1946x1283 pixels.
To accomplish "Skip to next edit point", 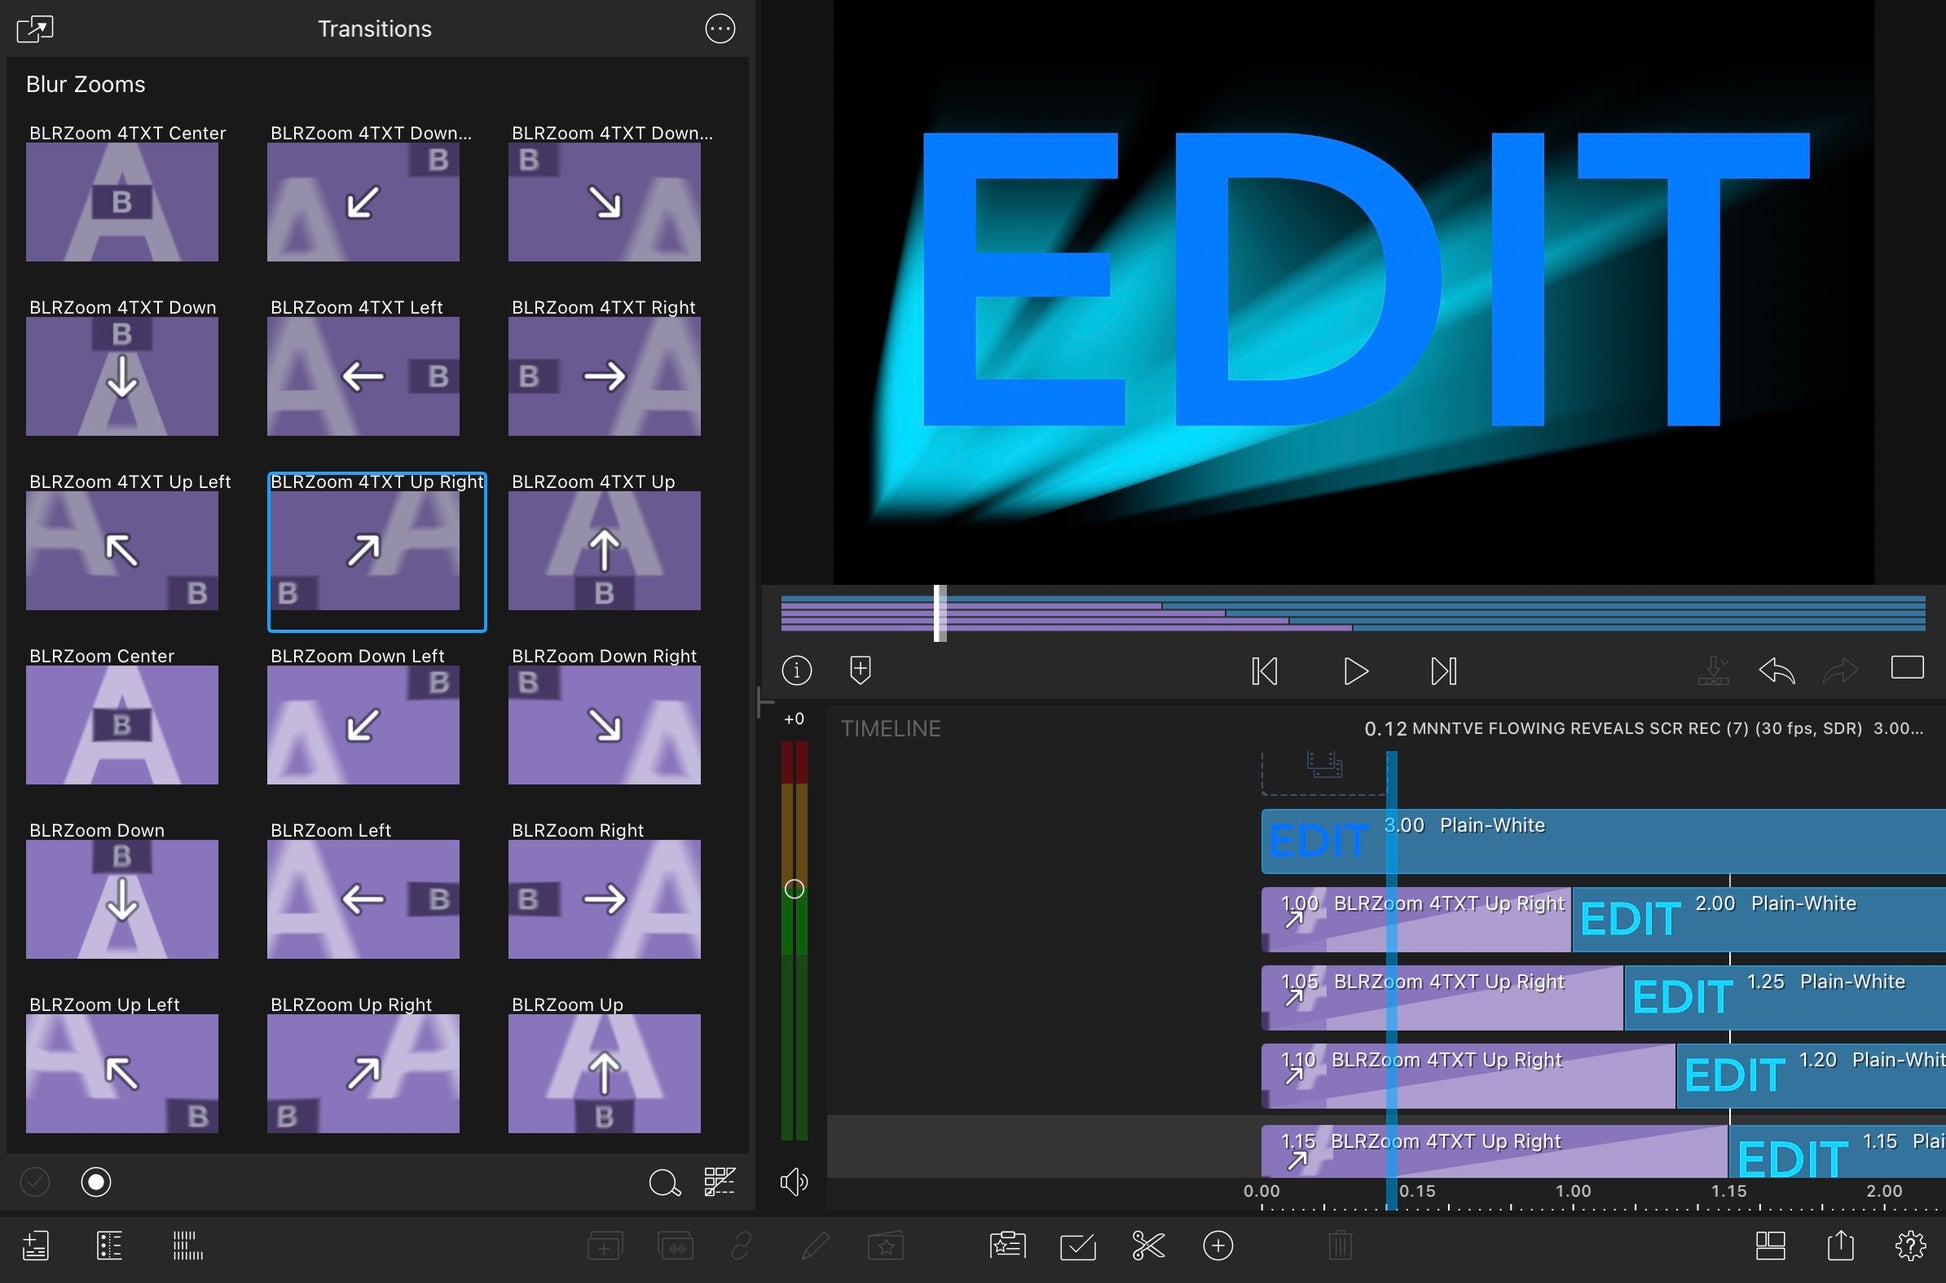I will pos(1443,671).
